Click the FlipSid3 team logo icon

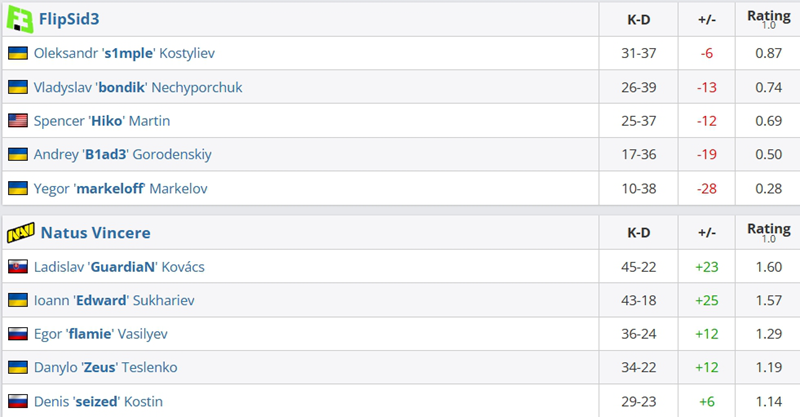point(19,18)
